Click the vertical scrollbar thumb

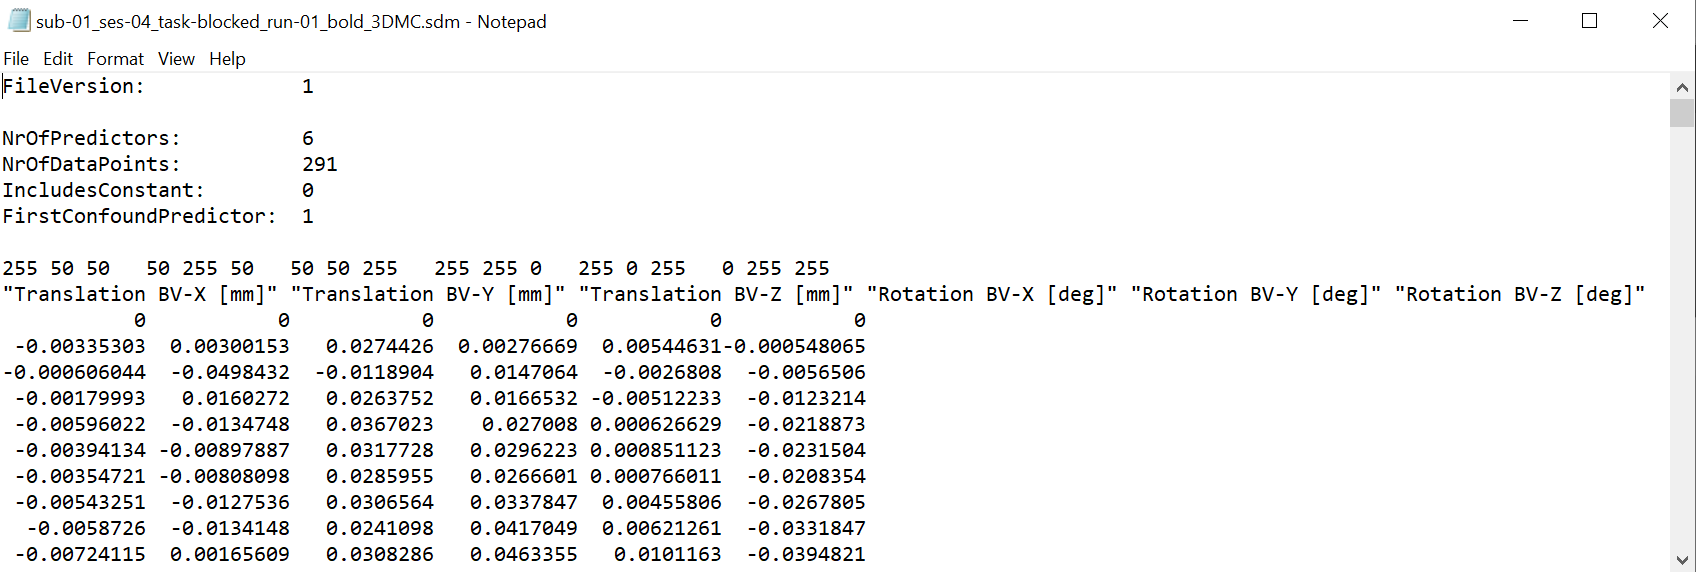click(1682, 112)
